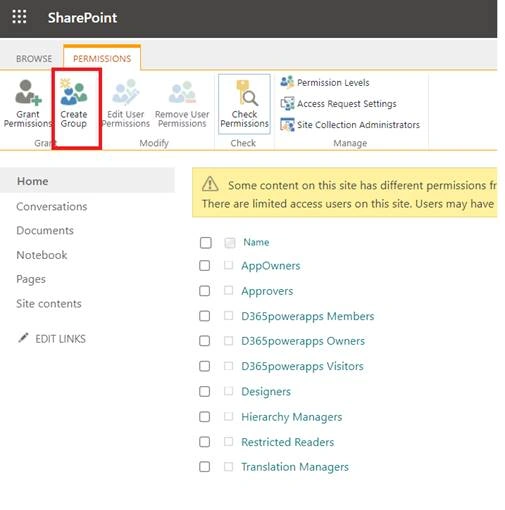Click the warning triangle icon in the banner

pyautogui.click(x=210, y=184)
